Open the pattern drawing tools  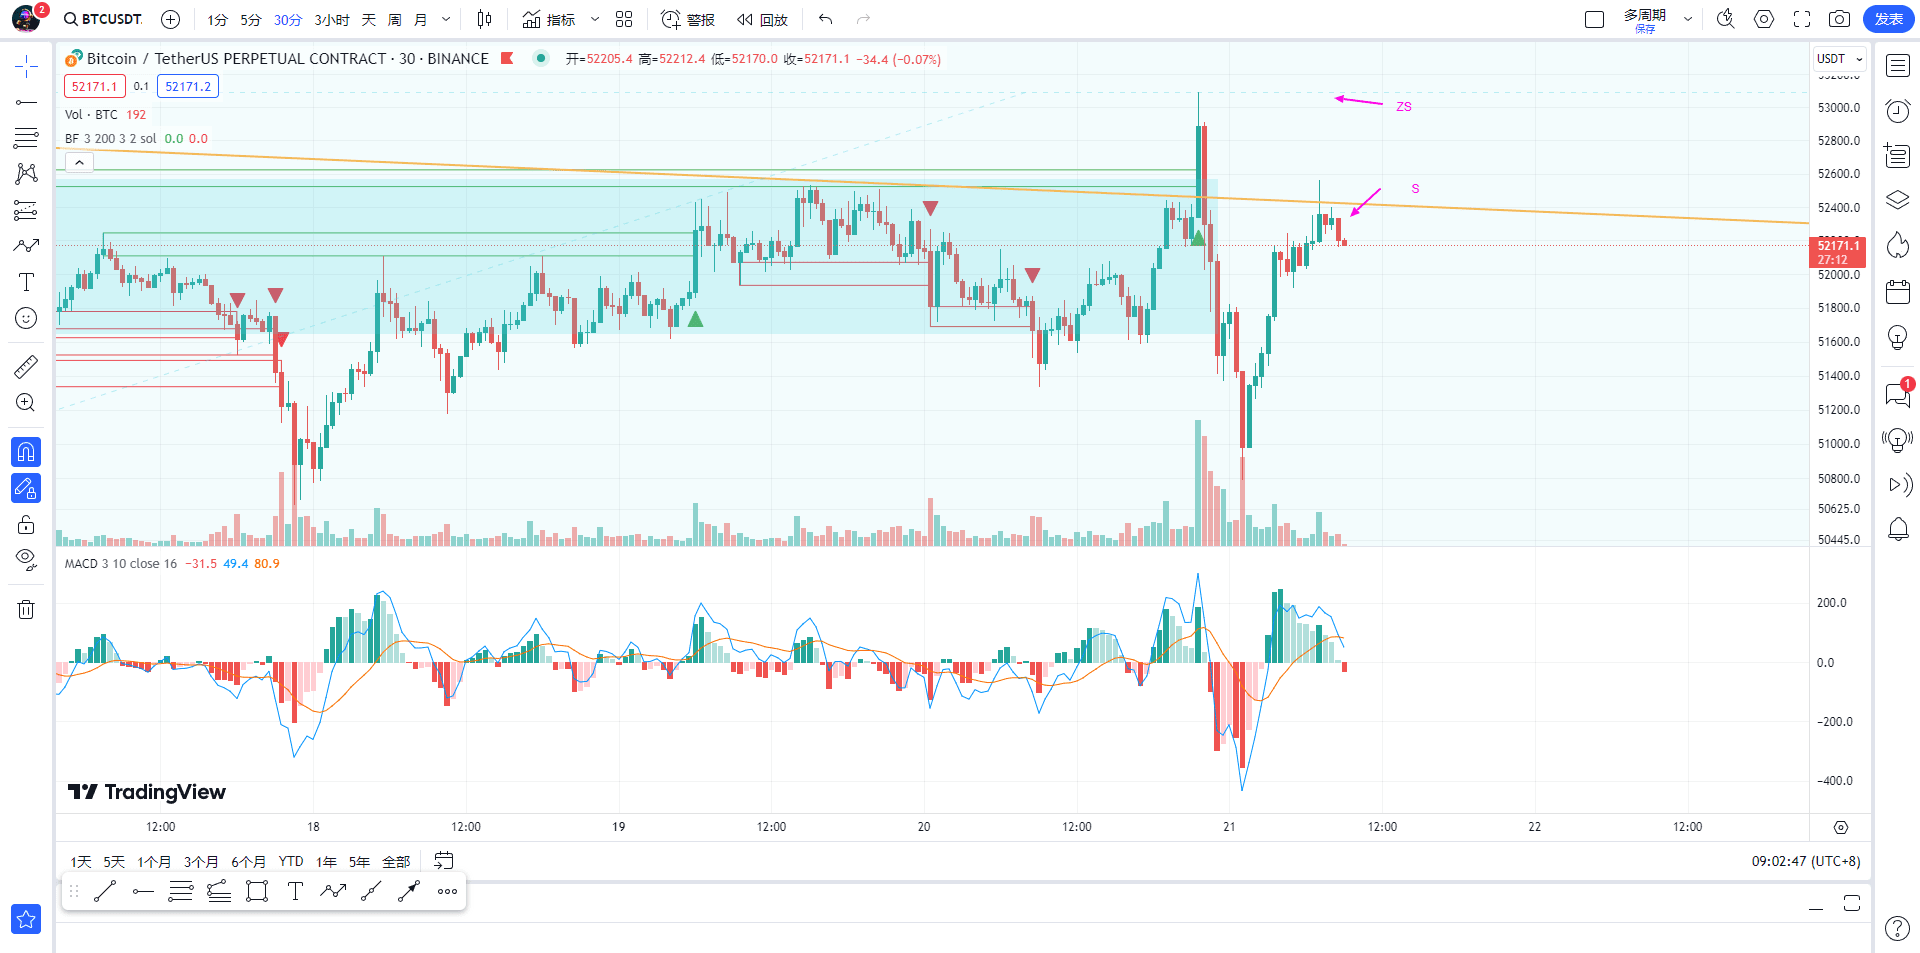coord(26,174)
